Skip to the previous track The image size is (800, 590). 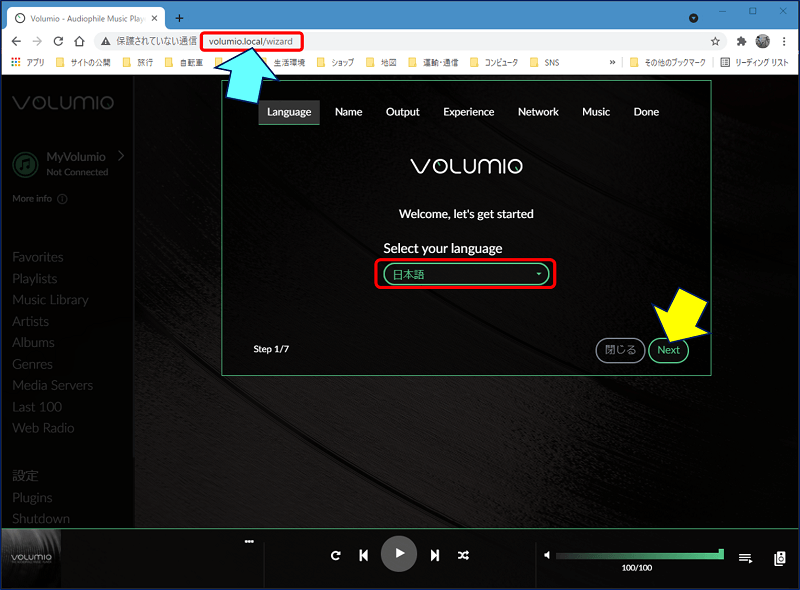coord(364,555)
